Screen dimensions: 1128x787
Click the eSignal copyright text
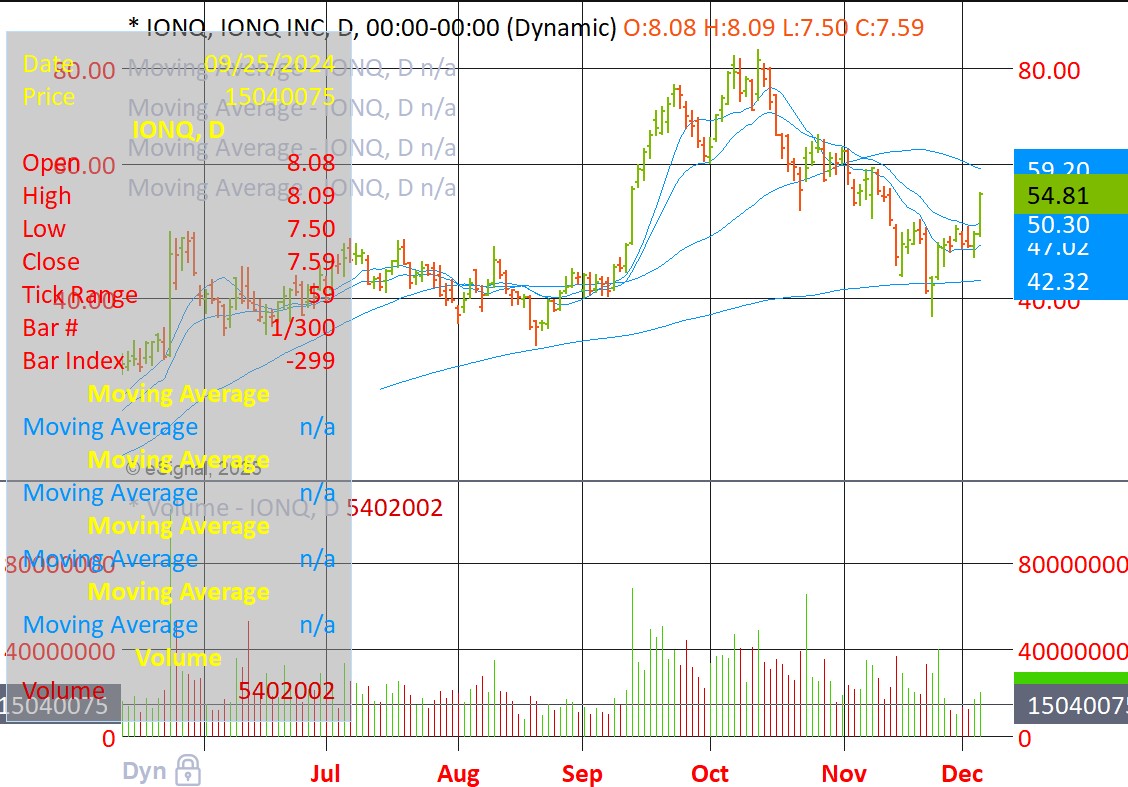193,466
